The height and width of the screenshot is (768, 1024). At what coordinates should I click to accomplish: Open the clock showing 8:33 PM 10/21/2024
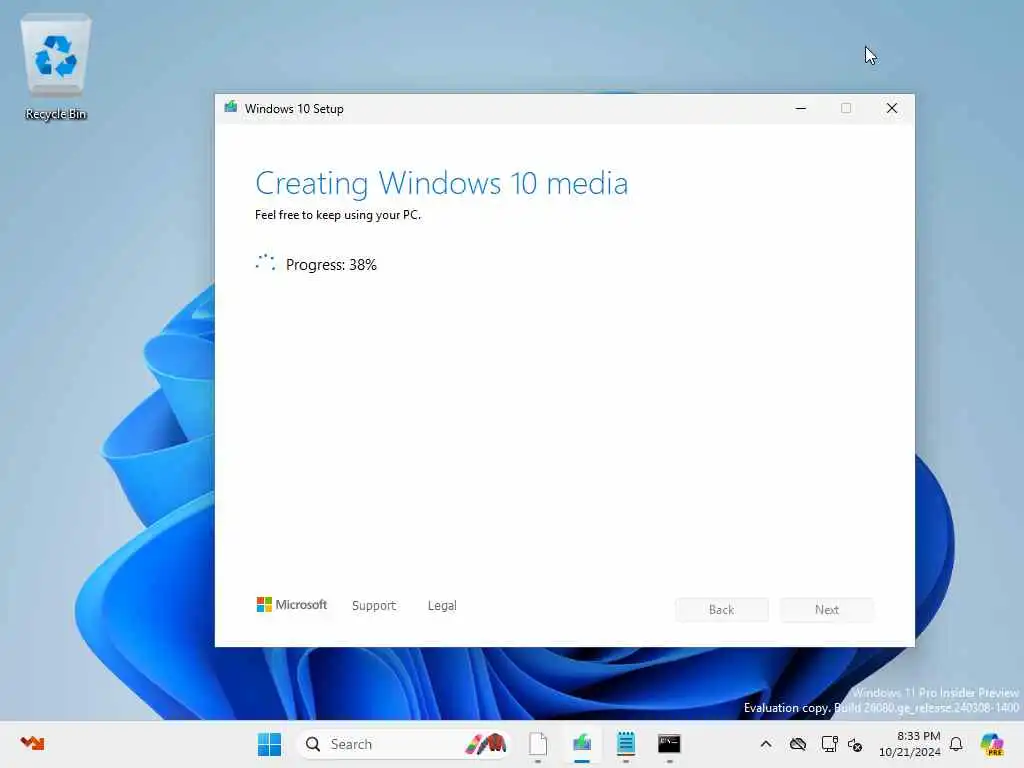click(x=909, y=744)
